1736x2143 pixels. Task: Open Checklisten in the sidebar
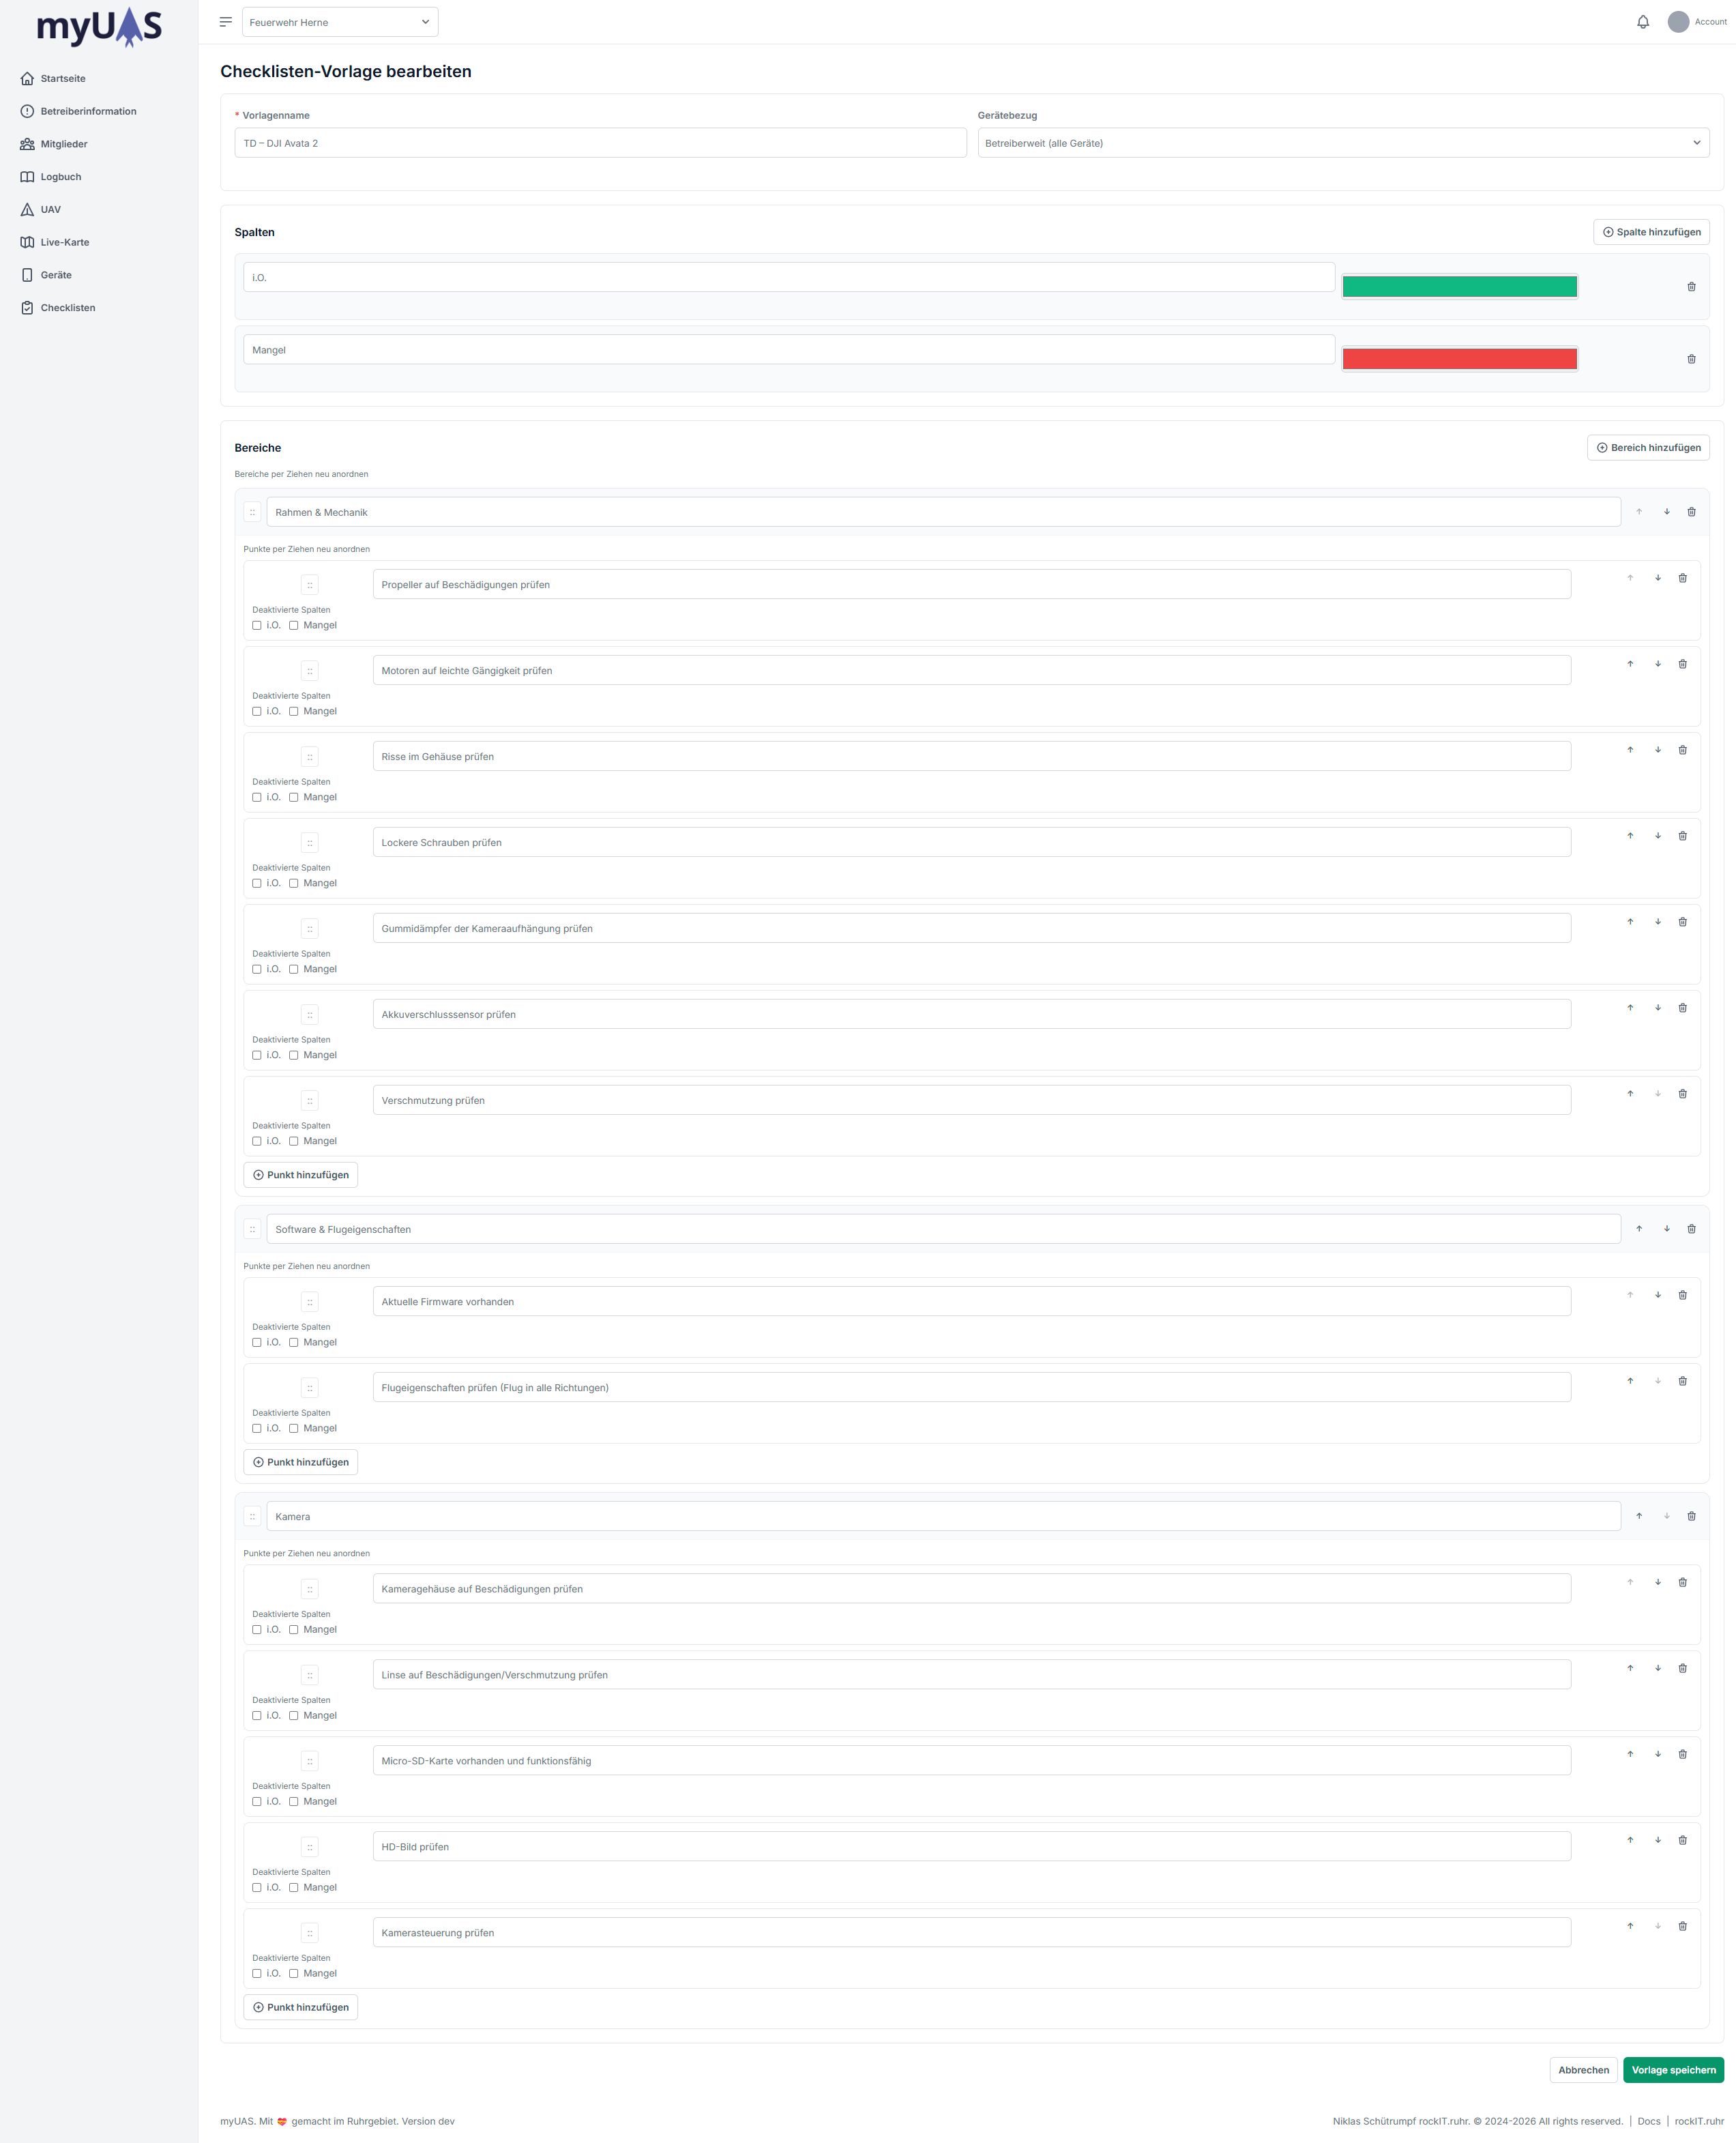[x=68, y=308]
